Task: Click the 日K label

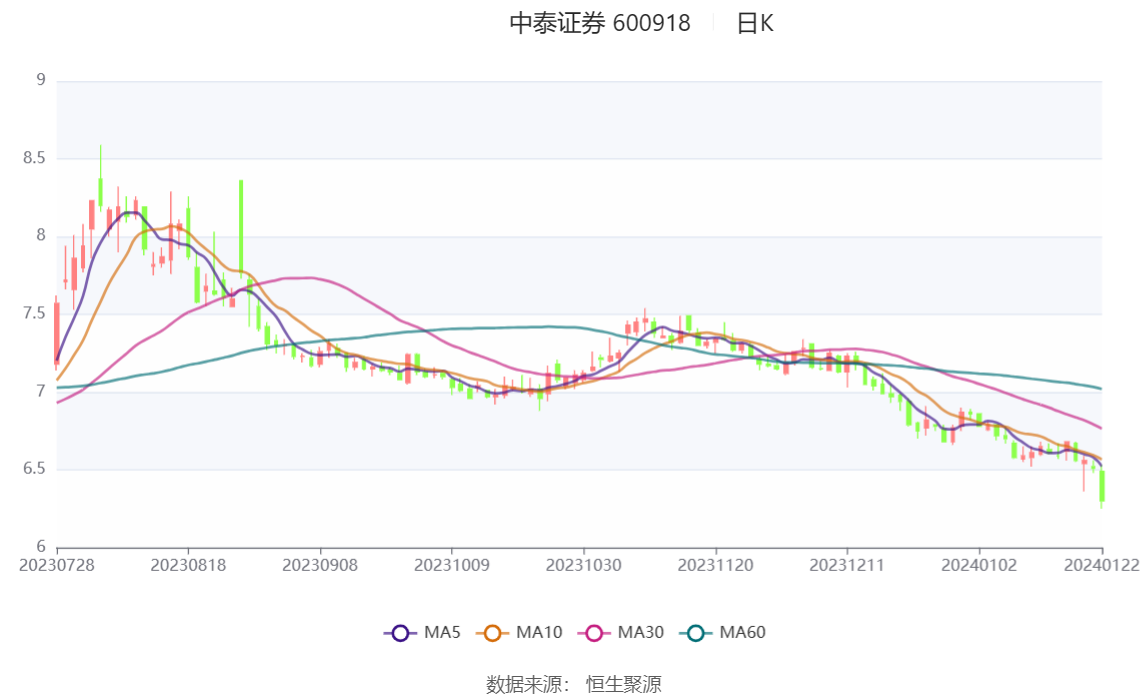Action: 755,23
